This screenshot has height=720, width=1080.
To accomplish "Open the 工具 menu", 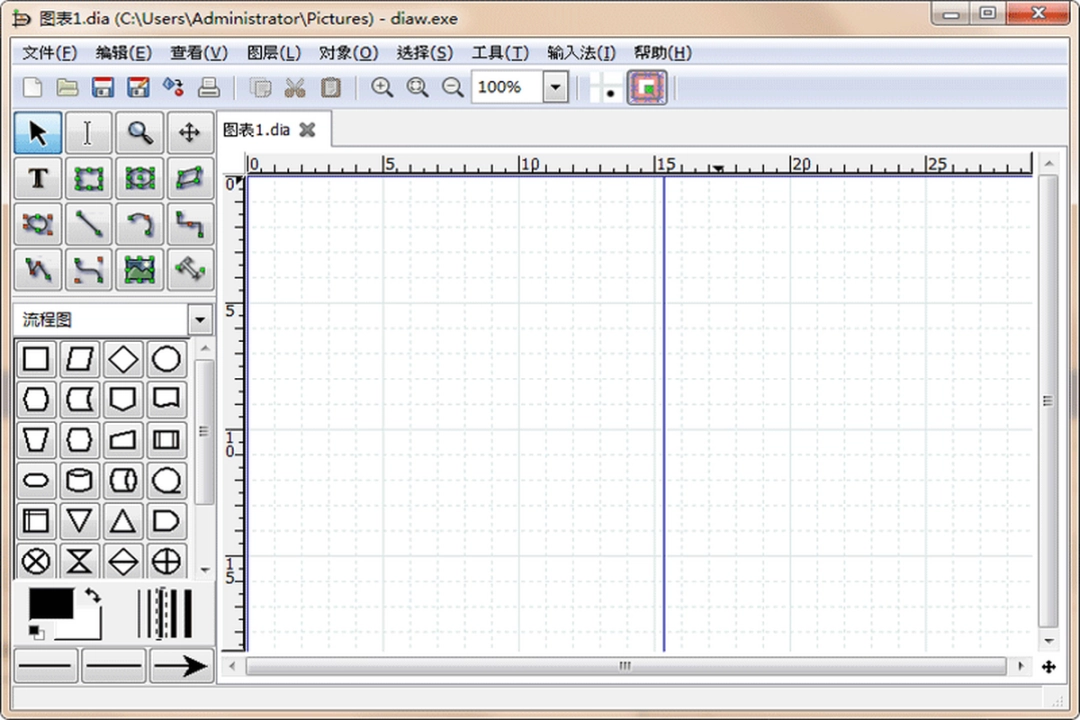I will coord(500,52).
